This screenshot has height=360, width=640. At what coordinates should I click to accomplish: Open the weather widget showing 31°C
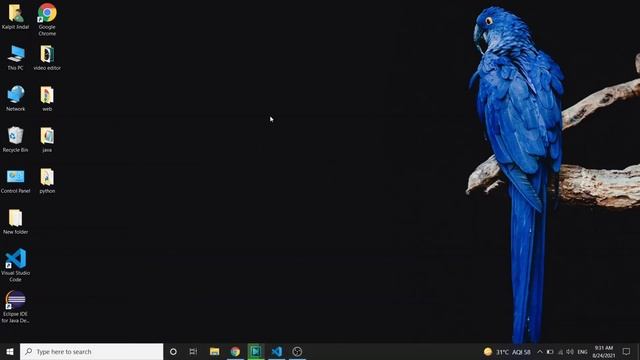[507, 352]
